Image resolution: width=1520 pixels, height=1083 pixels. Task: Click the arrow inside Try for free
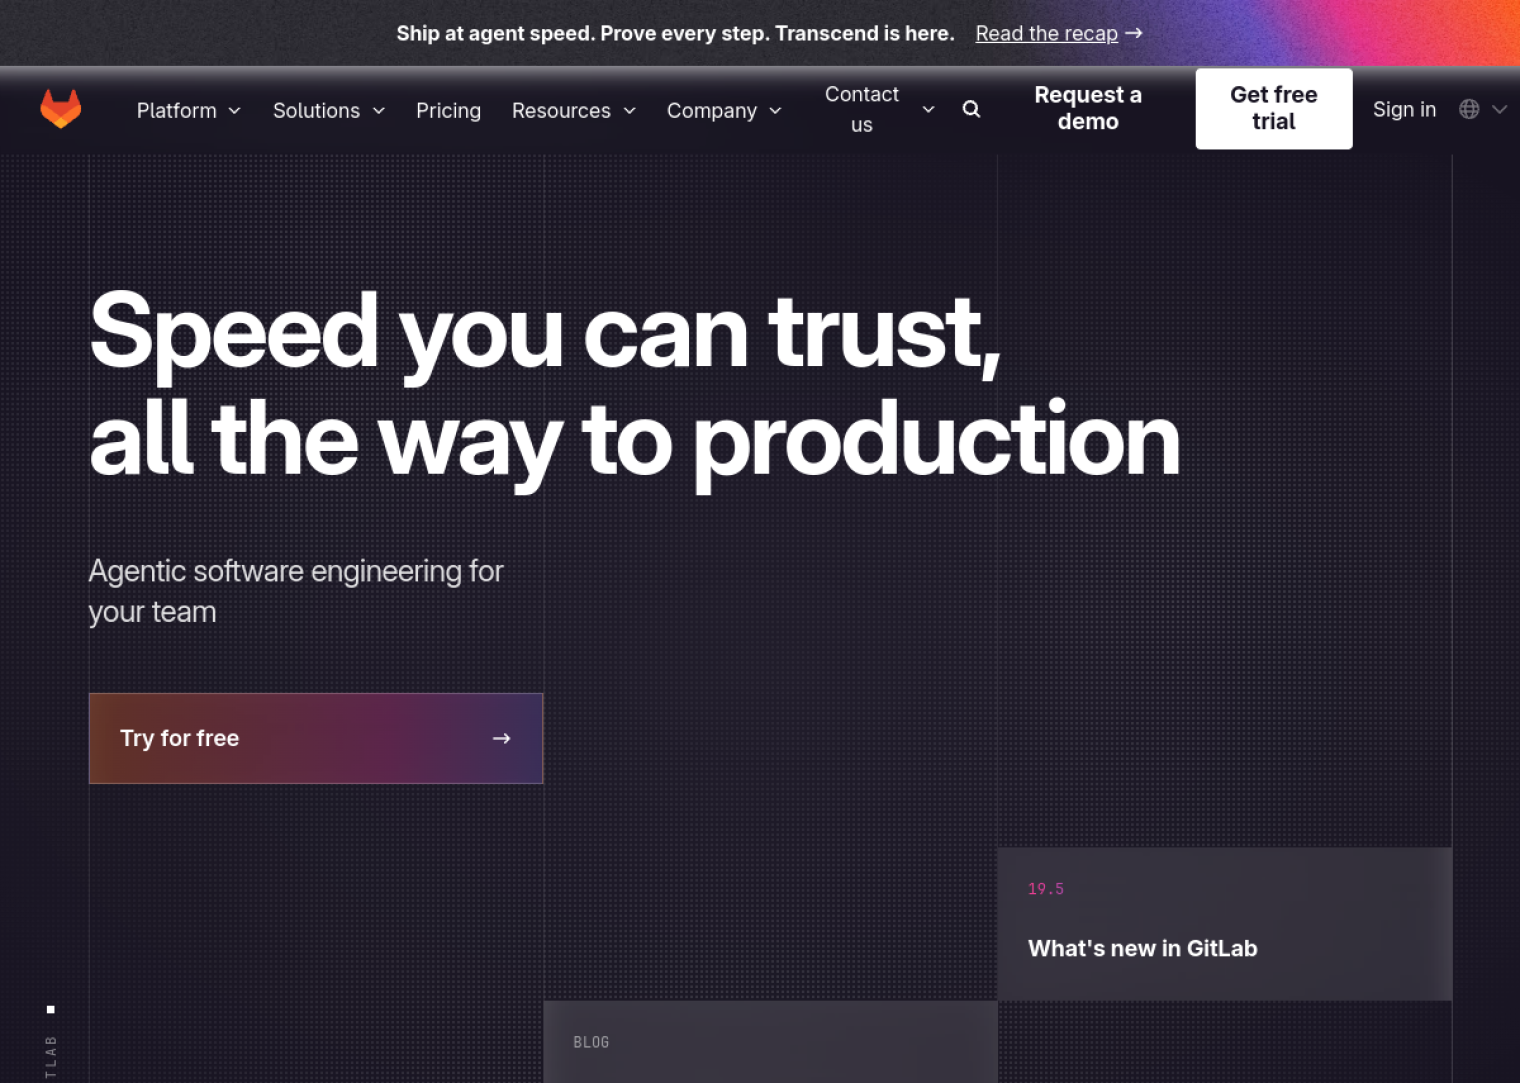502,738
